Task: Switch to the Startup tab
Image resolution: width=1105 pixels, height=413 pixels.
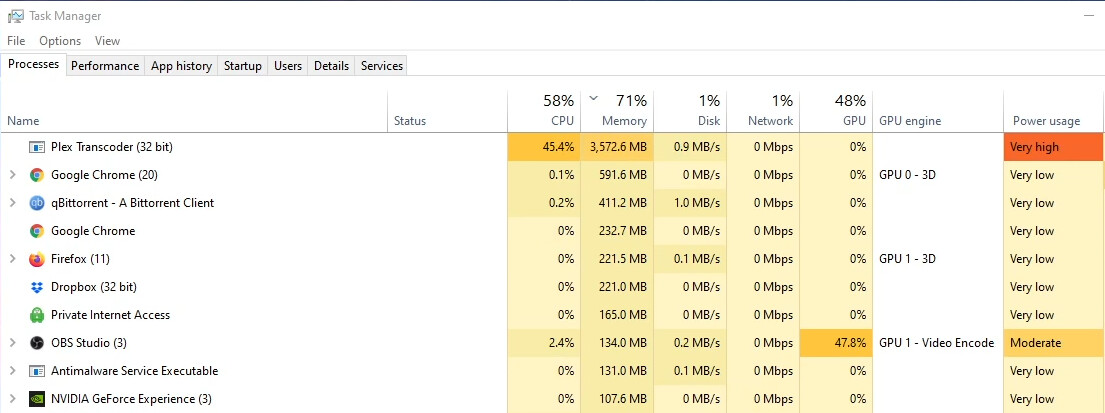Action: 242,66
